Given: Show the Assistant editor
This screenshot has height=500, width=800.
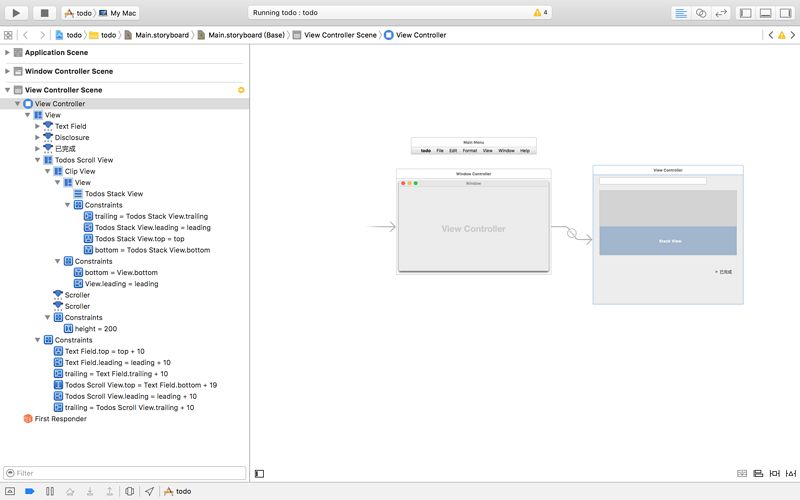Looking at the screenshot, I should (x=701, y=13).
